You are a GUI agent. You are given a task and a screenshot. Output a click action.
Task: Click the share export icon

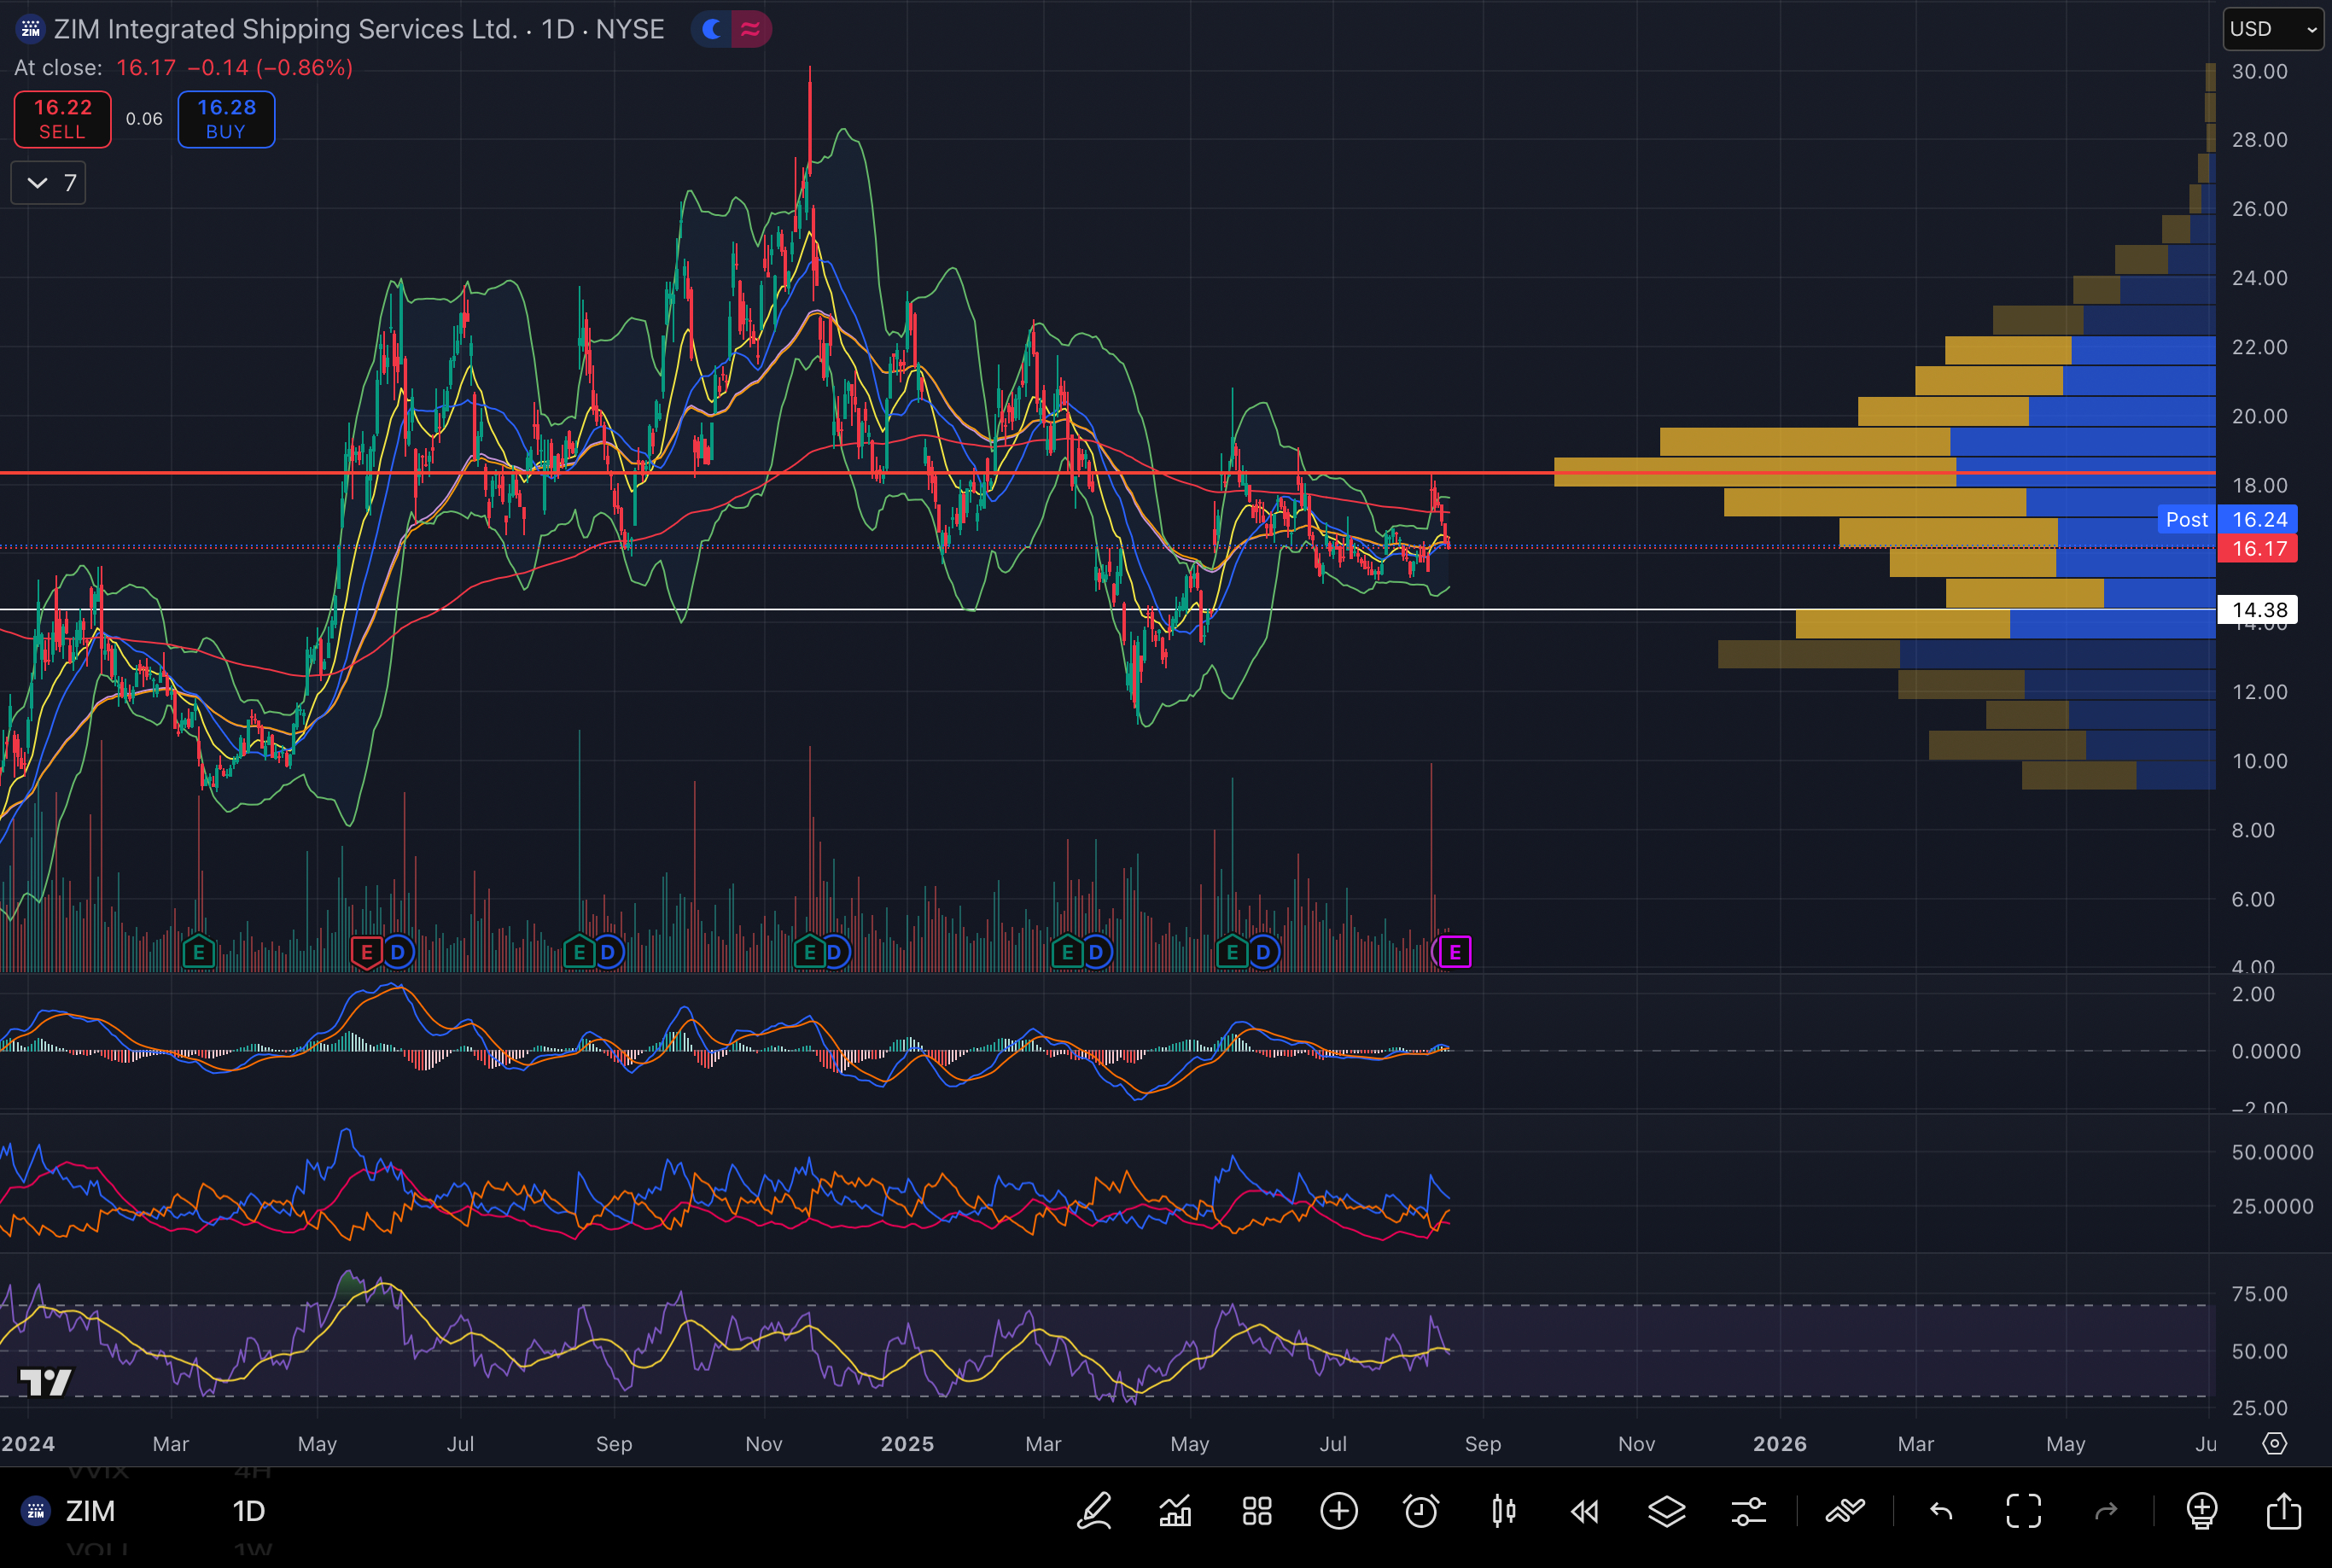2284,1511
